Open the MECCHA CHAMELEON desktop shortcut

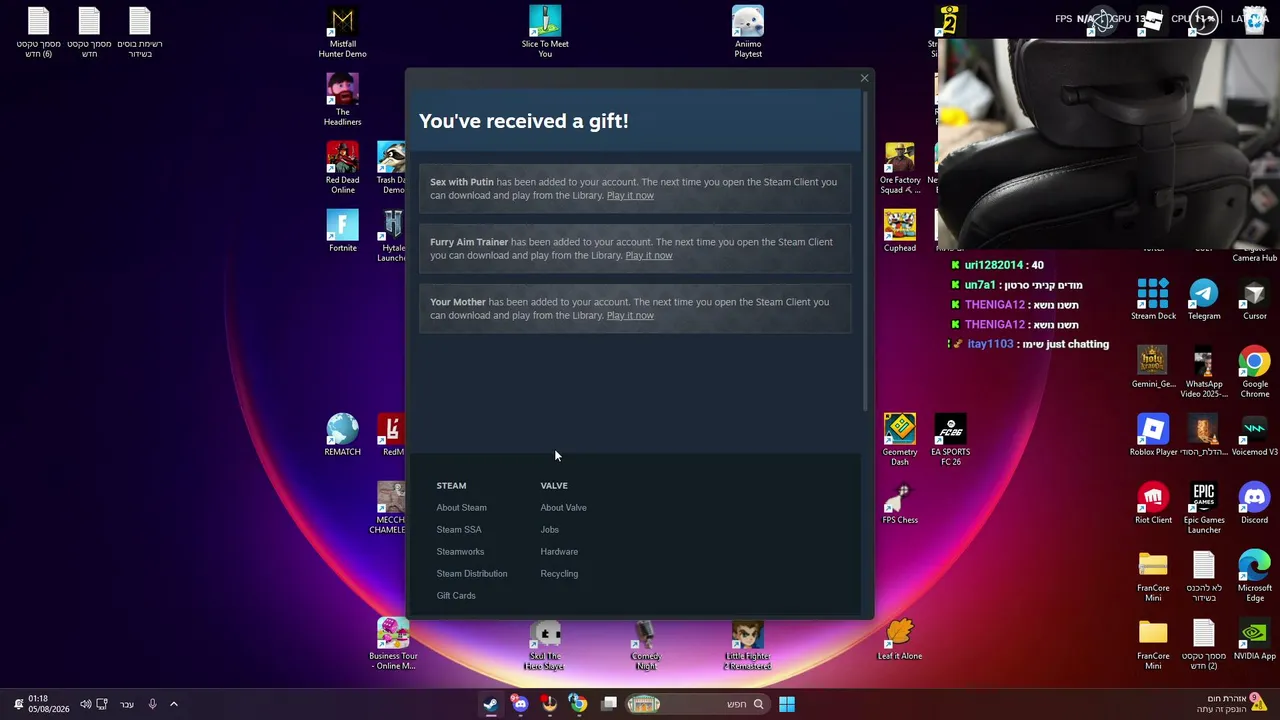391,508
